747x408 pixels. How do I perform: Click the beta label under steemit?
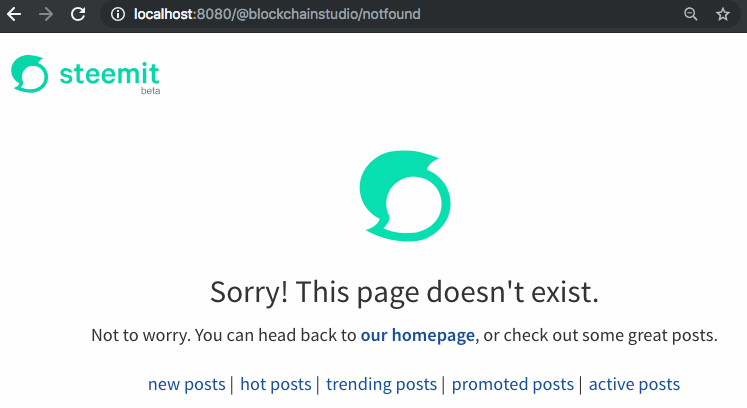(x=151, y=91)
